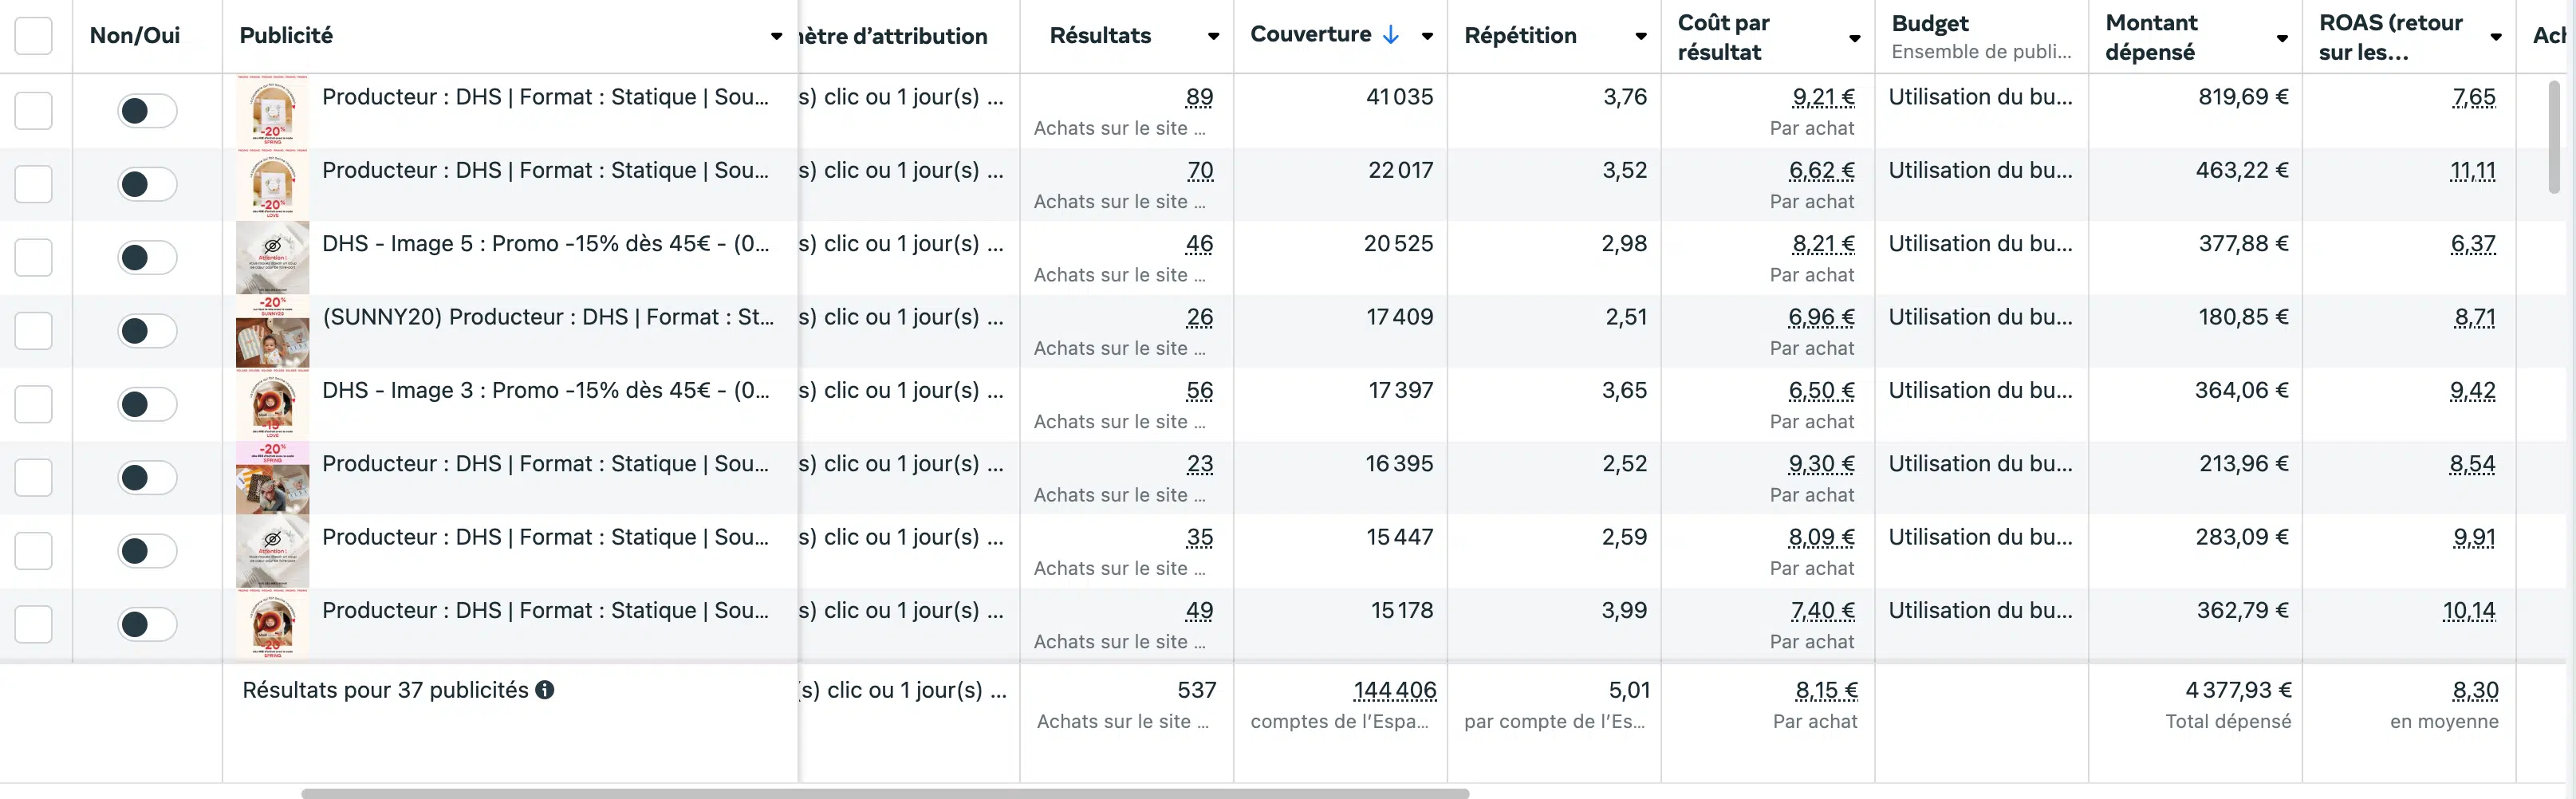Open thumbnail of DHS Image 3 promo ad
Image resolution: width=2576 pixels, height=799 pixels.
coord(272,404)
